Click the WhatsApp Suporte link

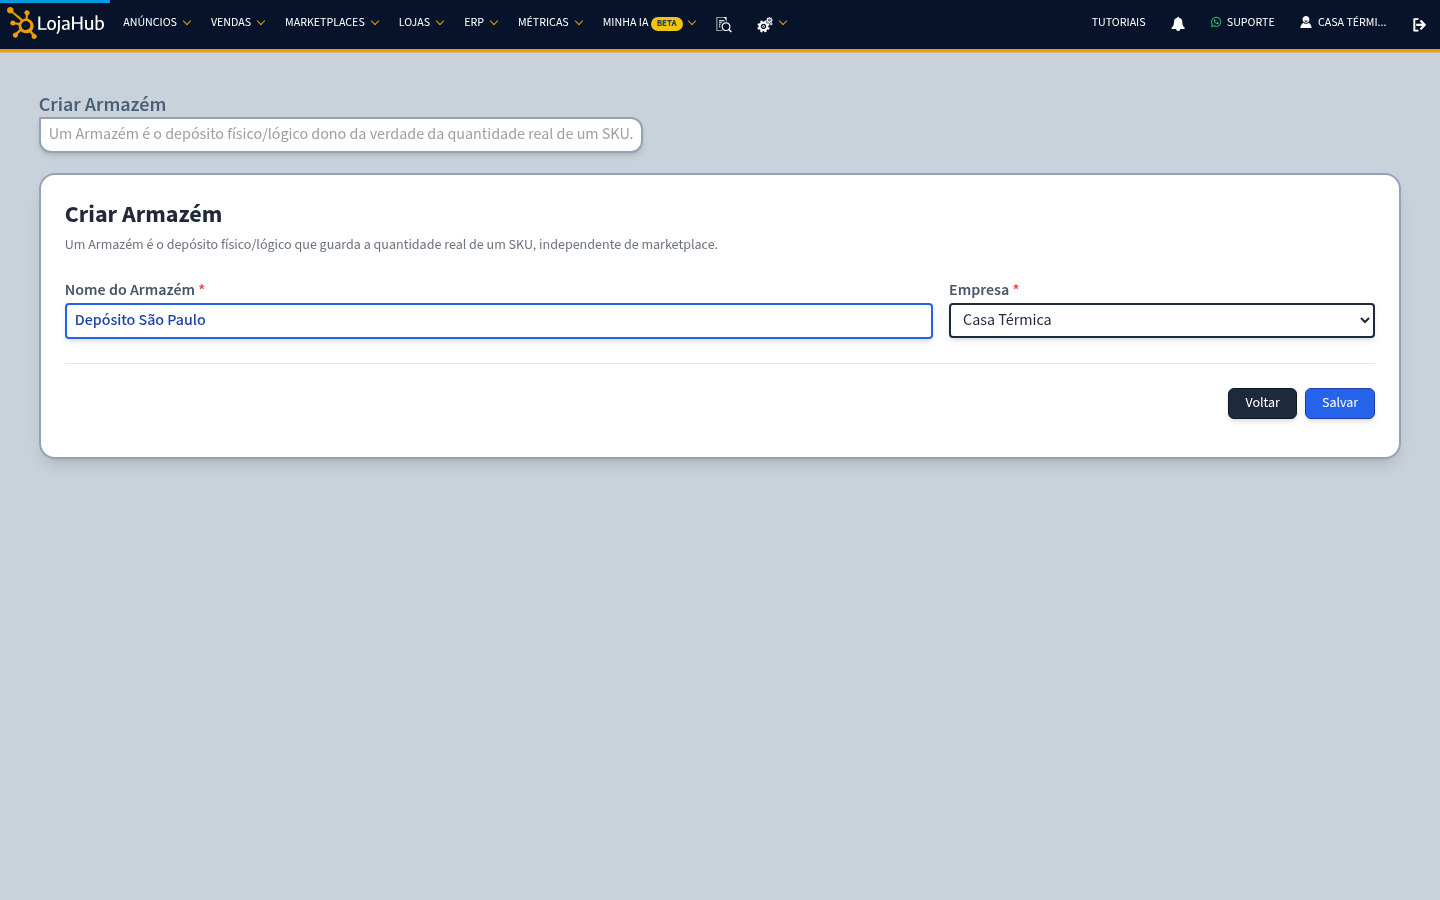(1242, 23)
